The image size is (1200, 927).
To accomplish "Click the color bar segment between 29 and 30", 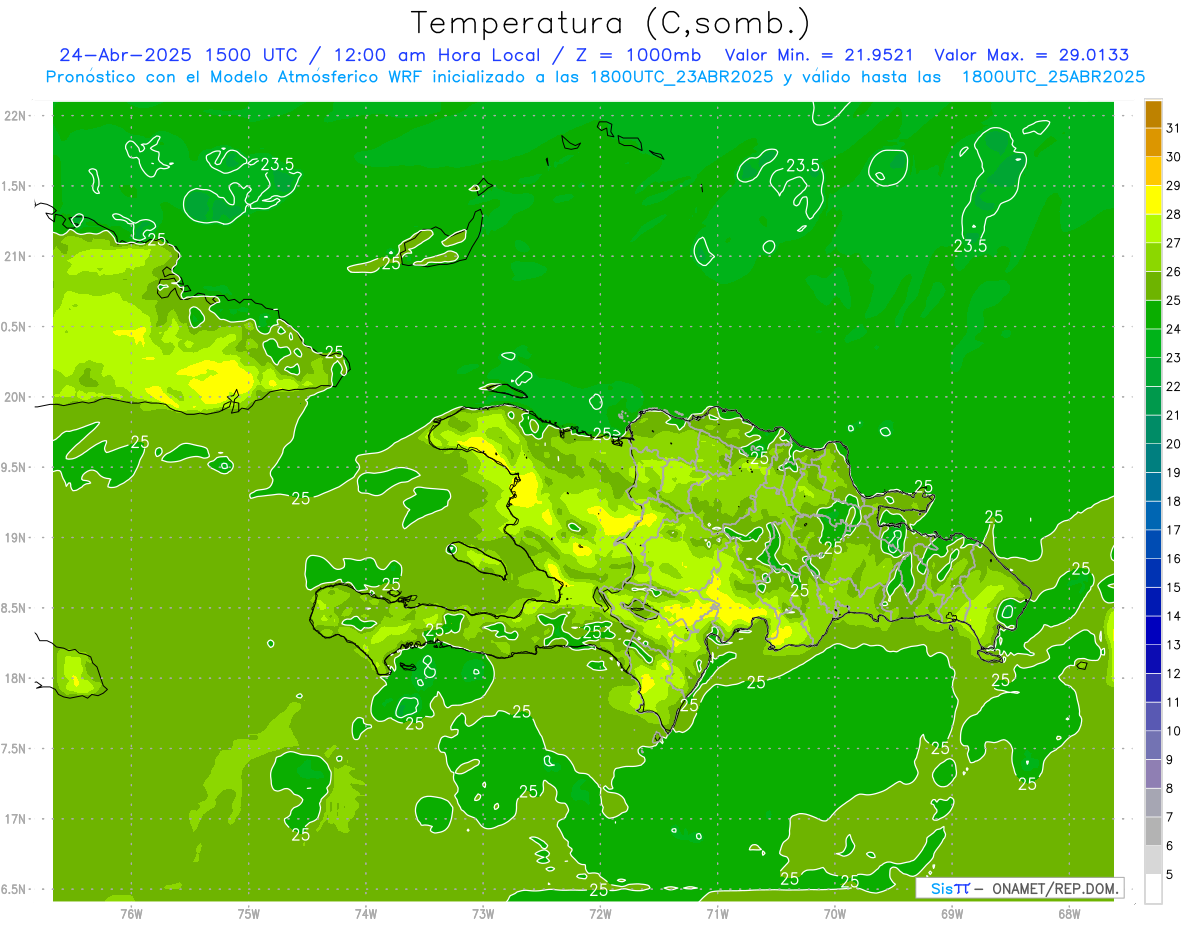I will (1153, 171).
